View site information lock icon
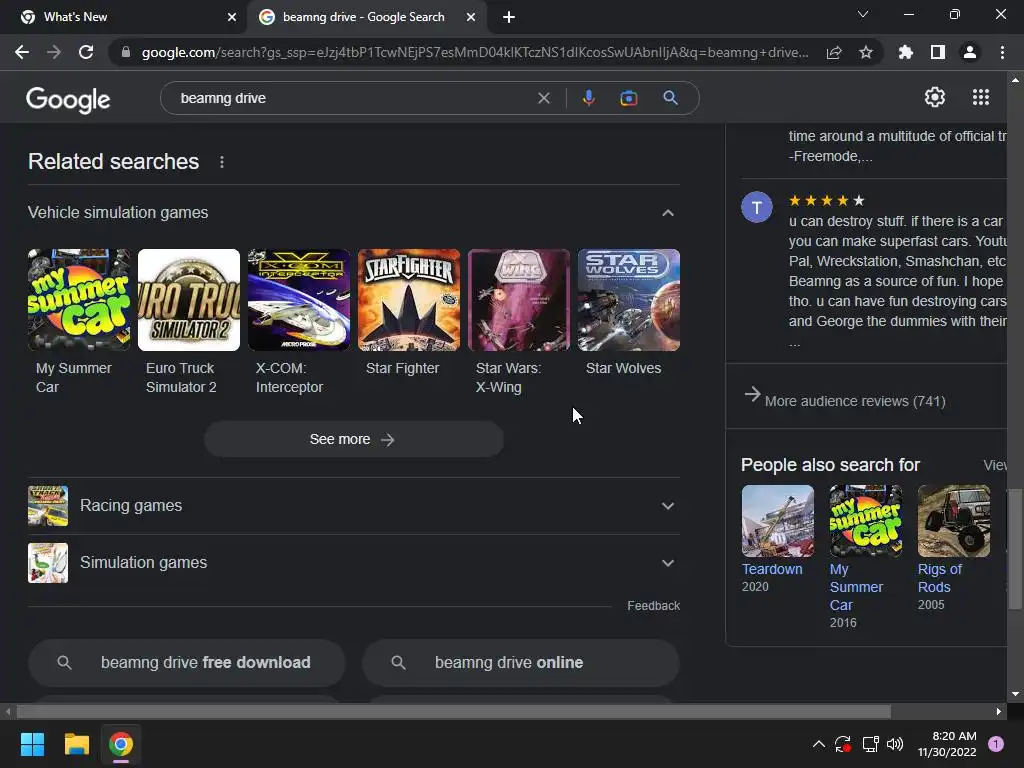 tap(126, 52)
